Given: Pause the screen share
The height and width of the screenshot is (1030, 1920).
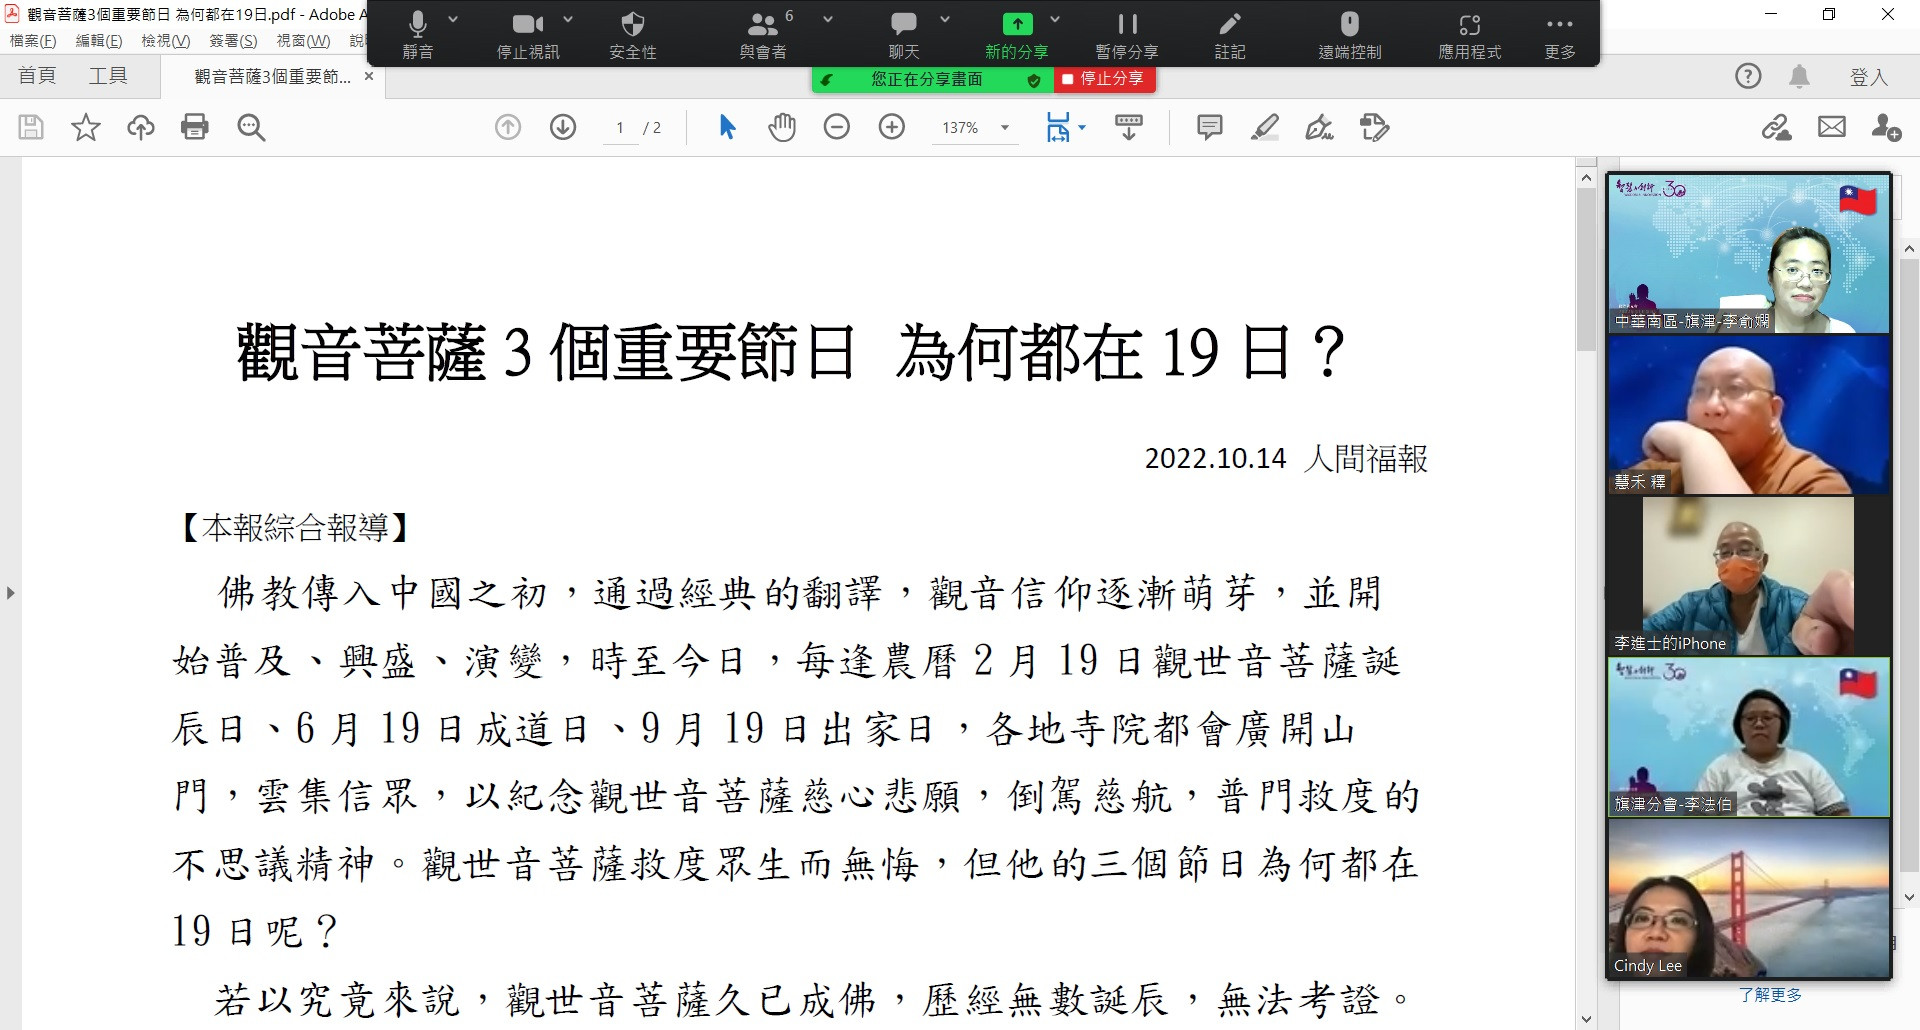Looking at the screenshot, I should click(x=1127, y=34).
